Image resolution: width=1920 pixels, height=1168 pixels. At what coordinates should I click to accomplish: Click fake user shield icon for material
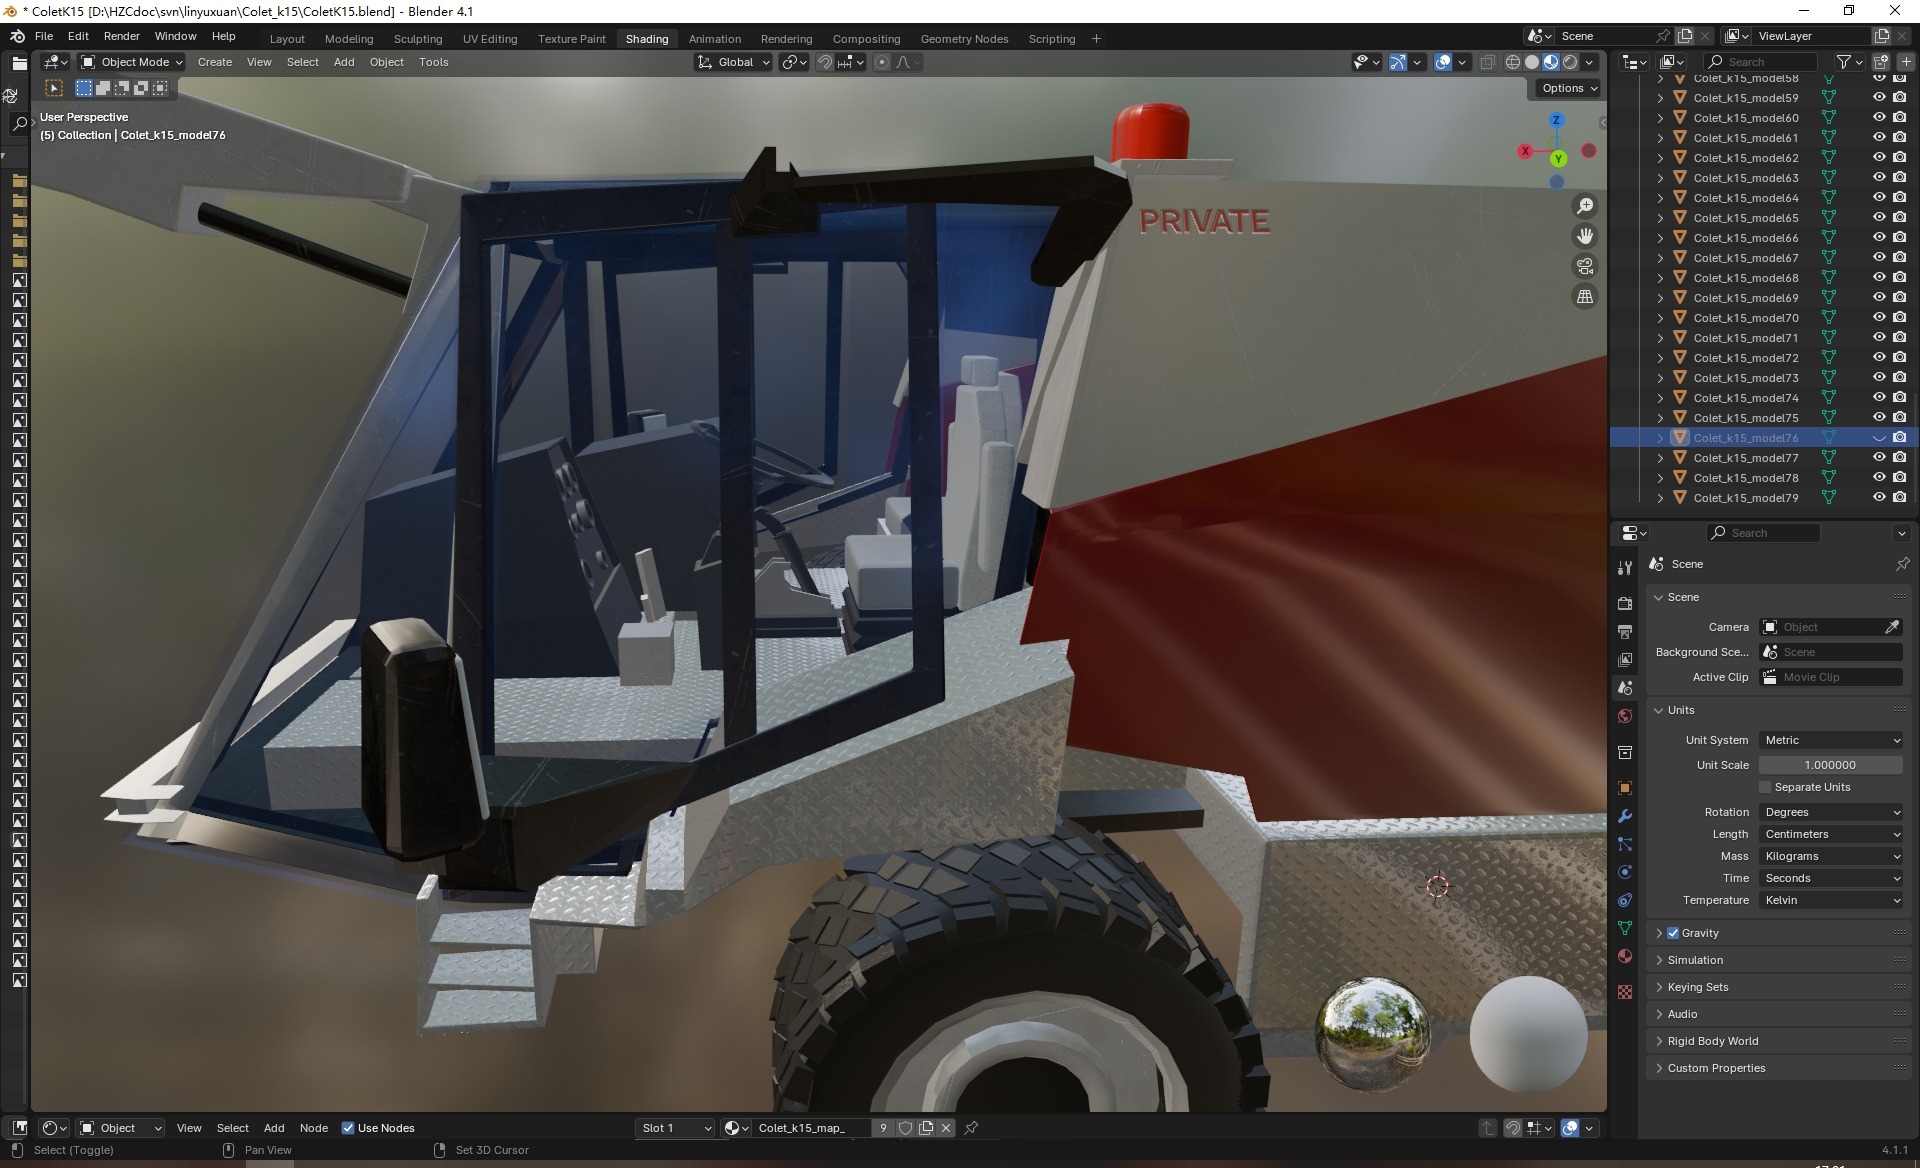pos(905,1128)
